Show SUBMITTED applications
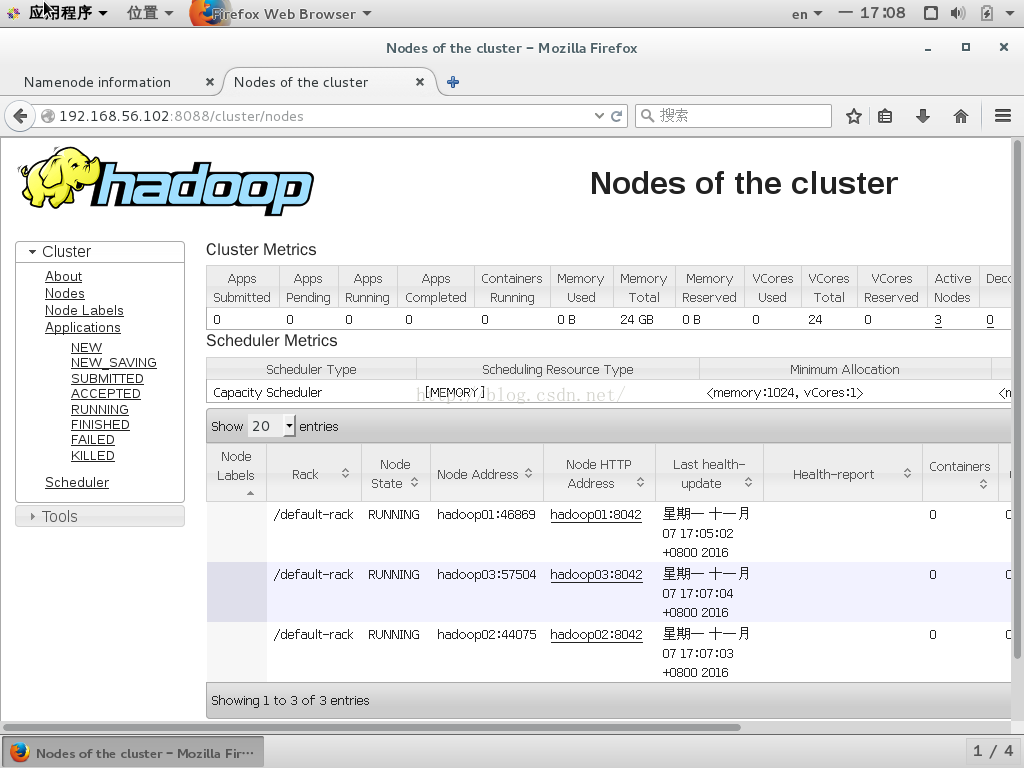The image size is (1024, 768). (x=107, y=379)
